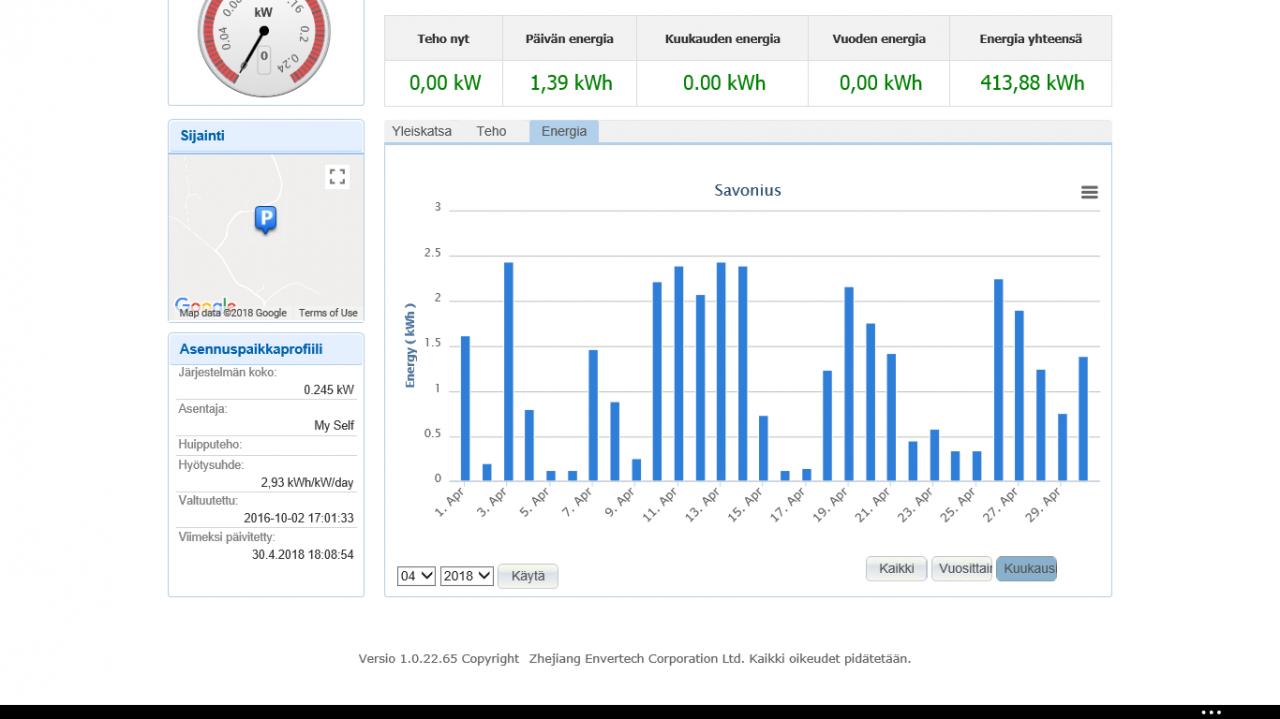Click the 0.245 kW system size value
This screenshot has width=1280, height=719.
329,390
